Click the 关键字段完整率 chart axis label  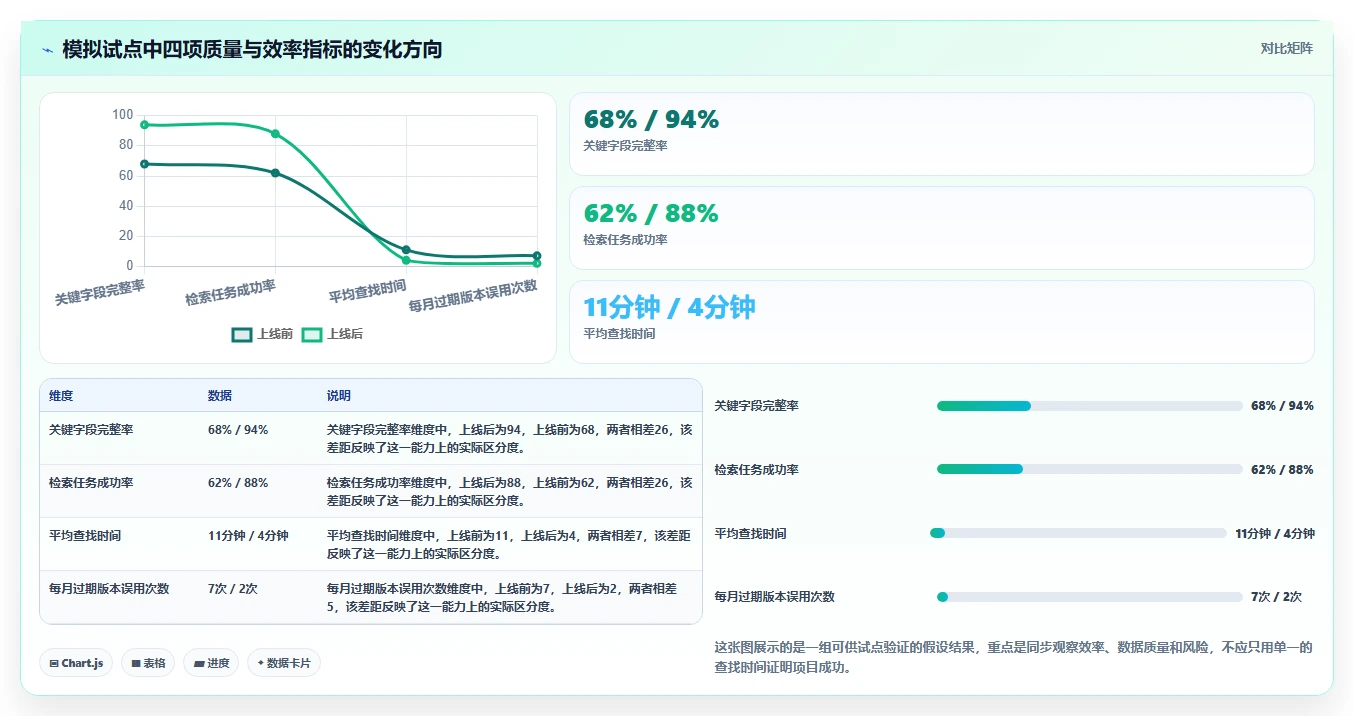click(x=100, y=292)
